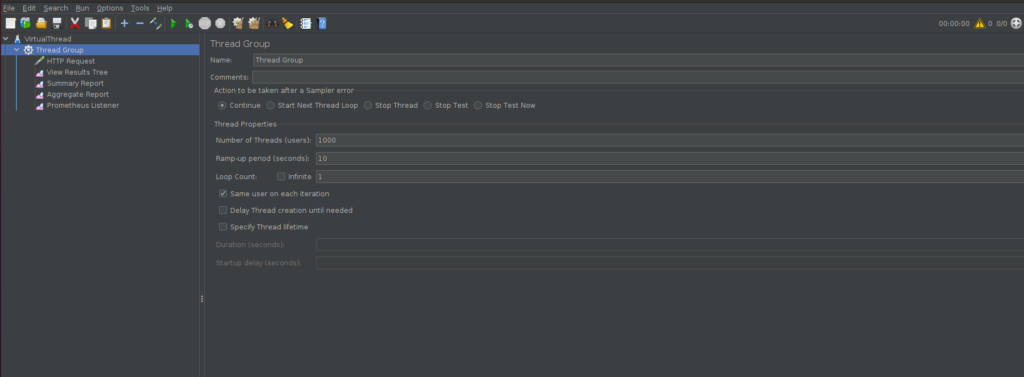Collapse the Thread Group tree node
This screenshot has height=377, width=1024.
[x=16, y=50]
